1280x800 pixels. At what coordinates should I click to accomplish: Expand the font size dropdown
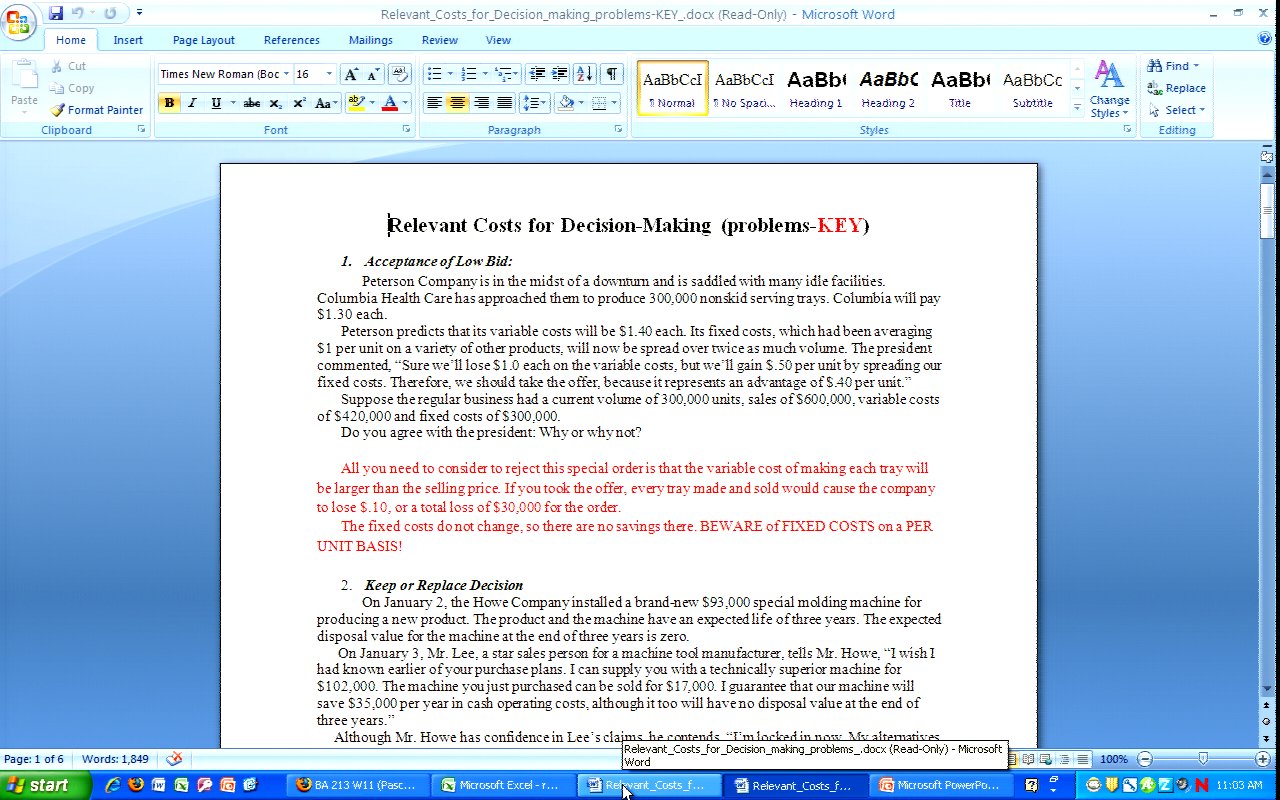click(x=329, y=74)
